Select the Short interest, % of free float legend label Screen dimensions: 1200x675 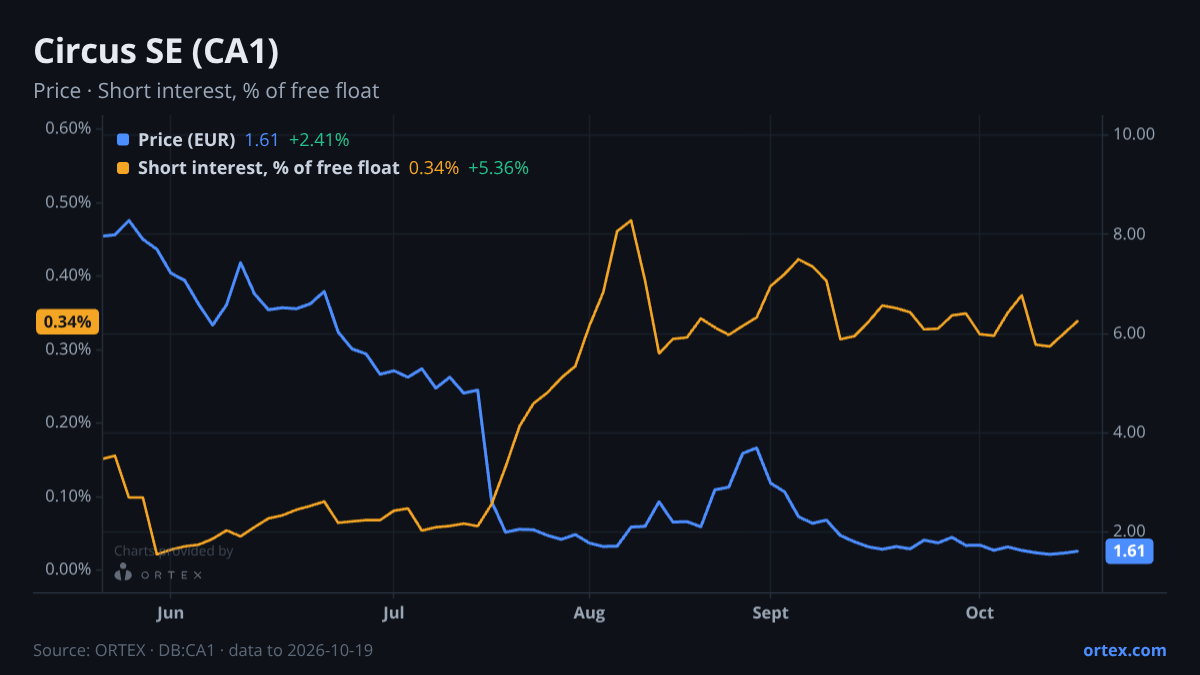pos(269,168)
